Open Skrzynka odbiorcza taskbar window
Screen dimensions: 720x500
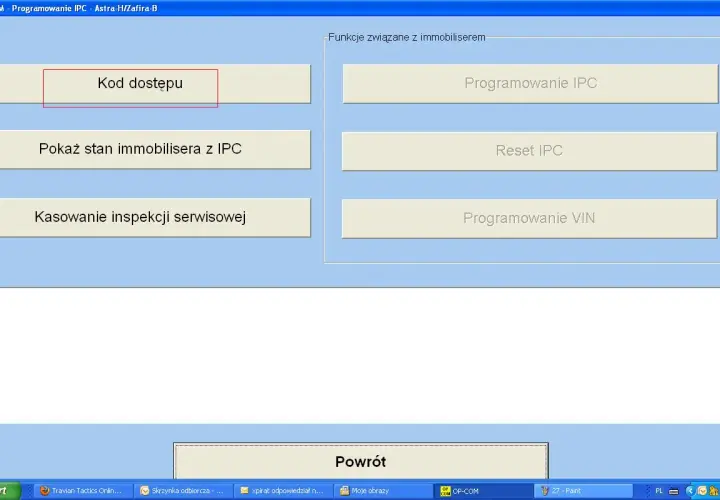click(183, 491)
